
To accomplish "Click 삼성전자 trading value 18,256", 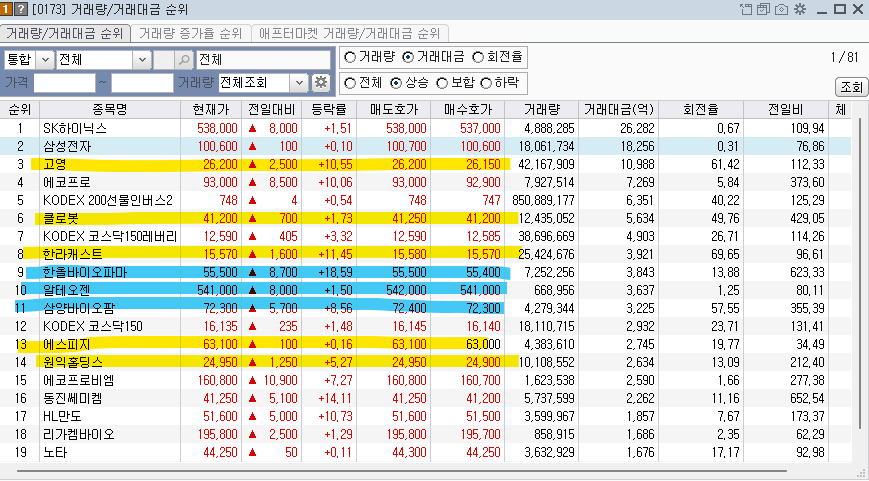I will 637,147.
